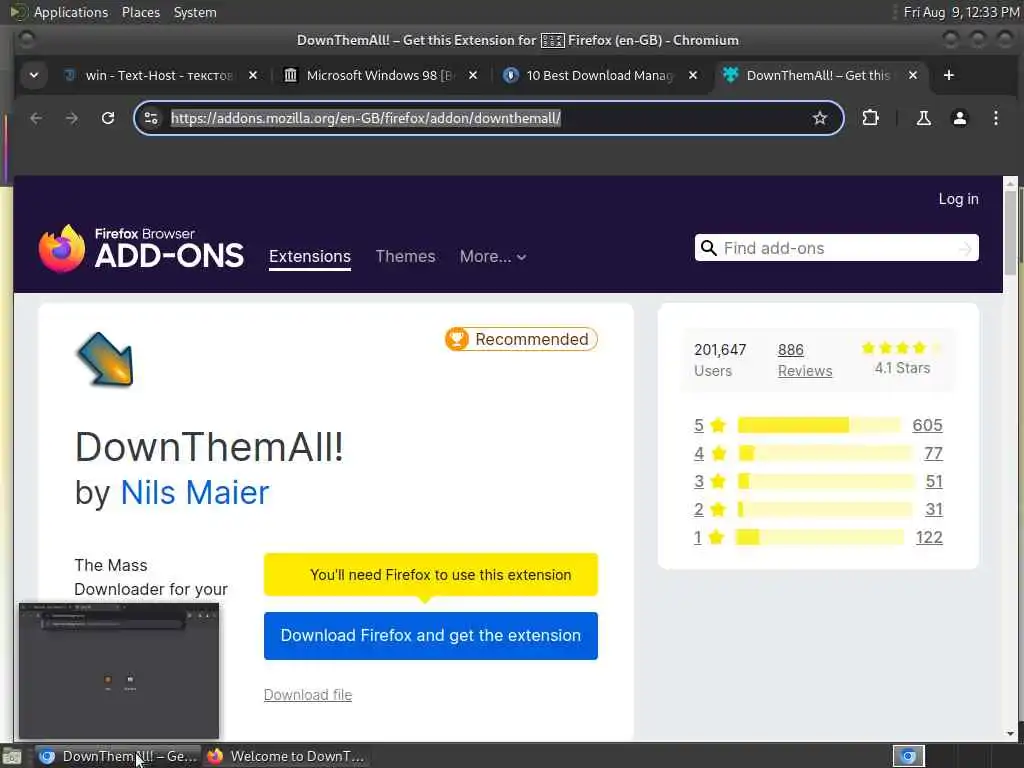The height and width of the screenshot is (768, 1024).
Task: Expand the More... menu
Action: (493, 257)
